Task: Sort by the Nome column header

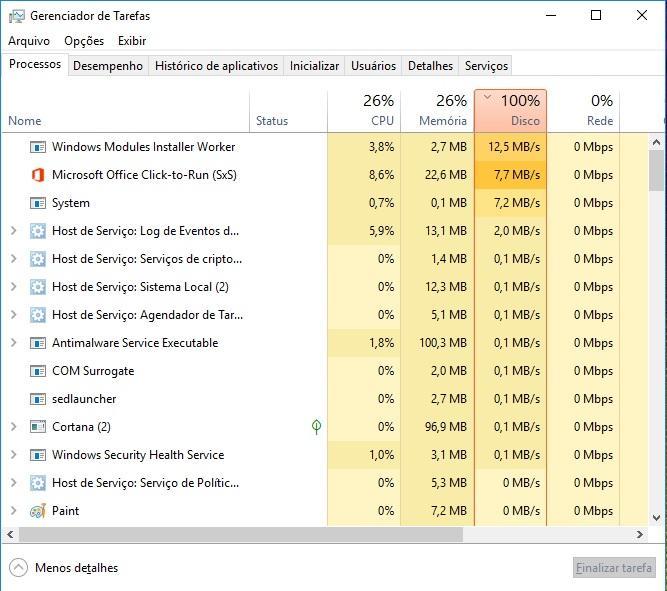Action: click(126, 111)
